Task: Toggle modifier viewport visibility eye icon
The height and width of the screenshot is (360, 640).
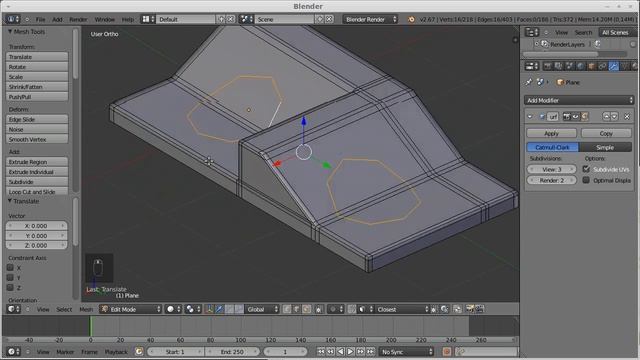Action: pos(576,117)
